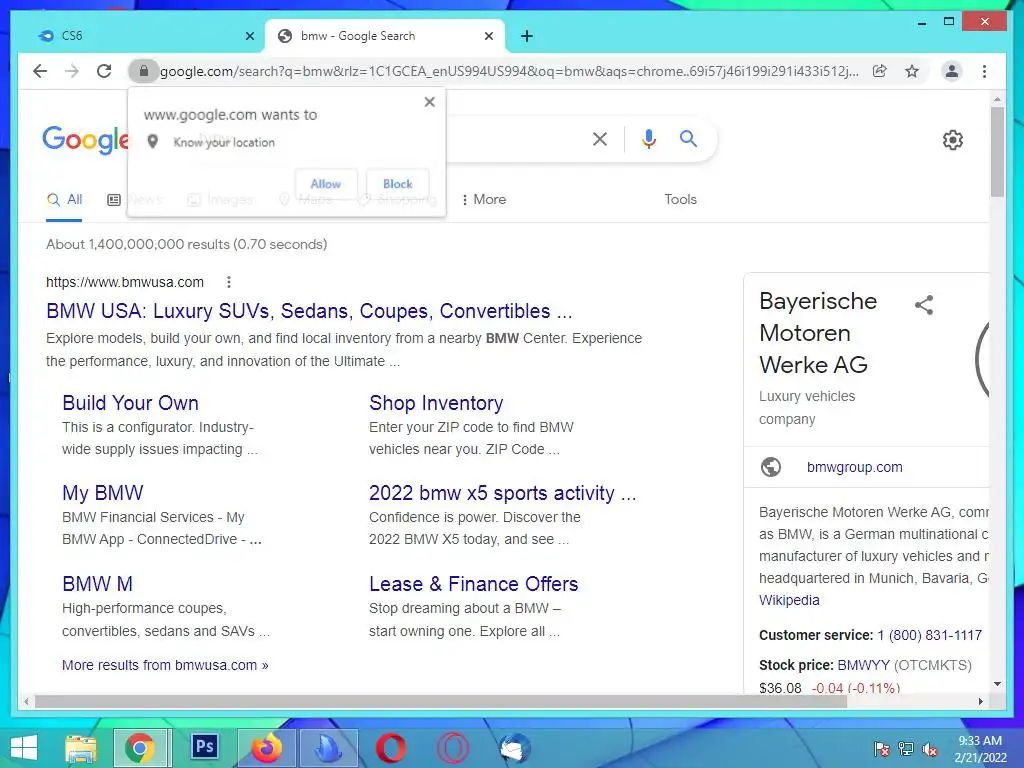Screen dimensions: 1024x768
Task: Open the search Tools options
Action: [680, 200]
